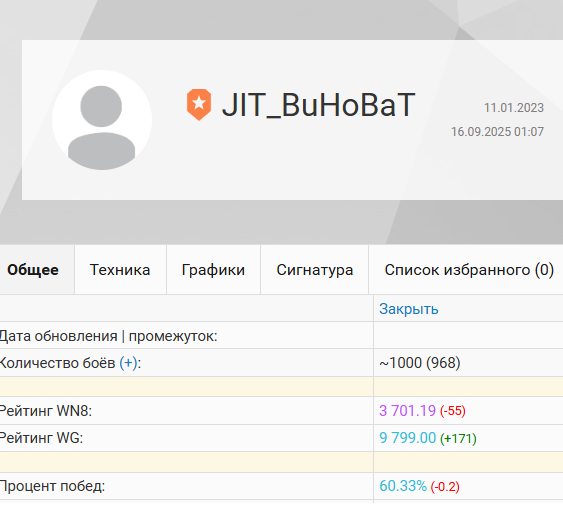Click the Рейтинг WG row label

(x=41, y=438)
